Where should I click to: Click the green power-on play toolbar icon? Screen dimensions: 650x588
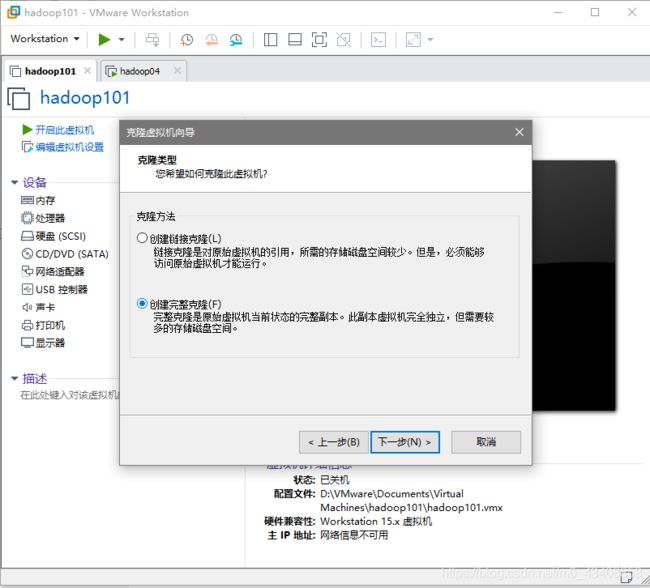tap(104, 39)
